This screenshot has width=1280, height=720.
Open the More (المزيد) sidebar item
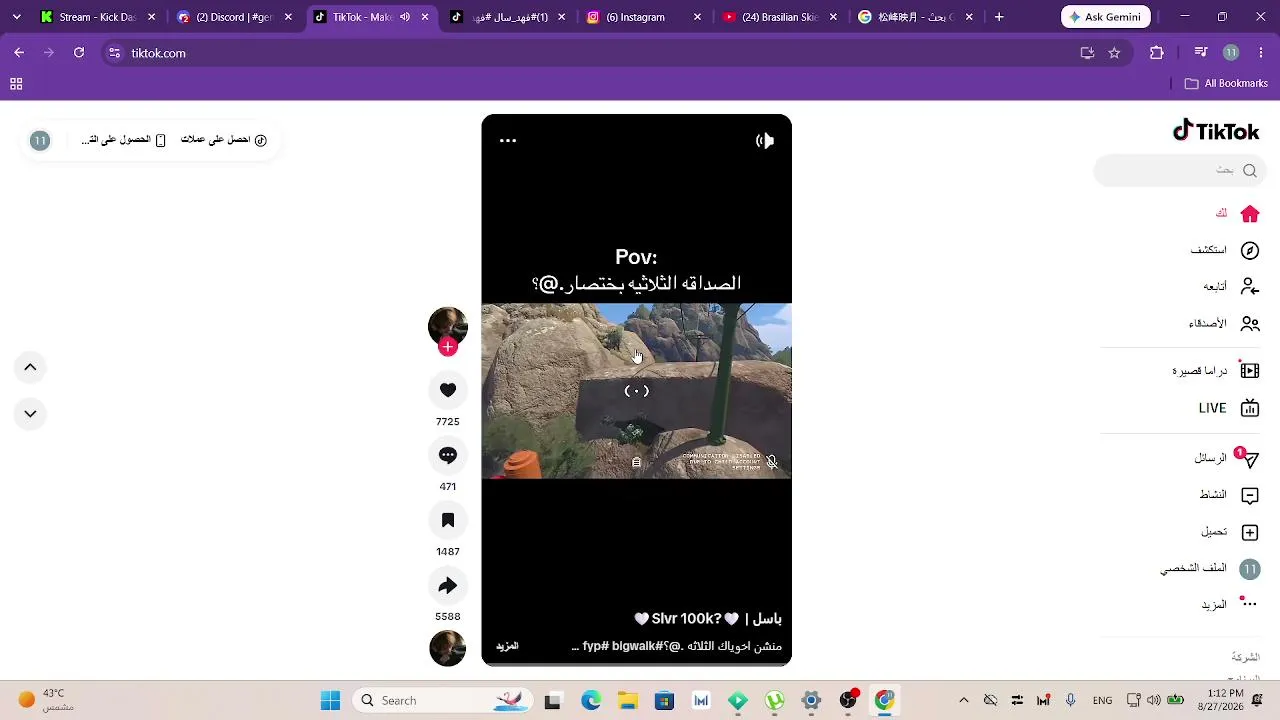[x=1229, y=605]
